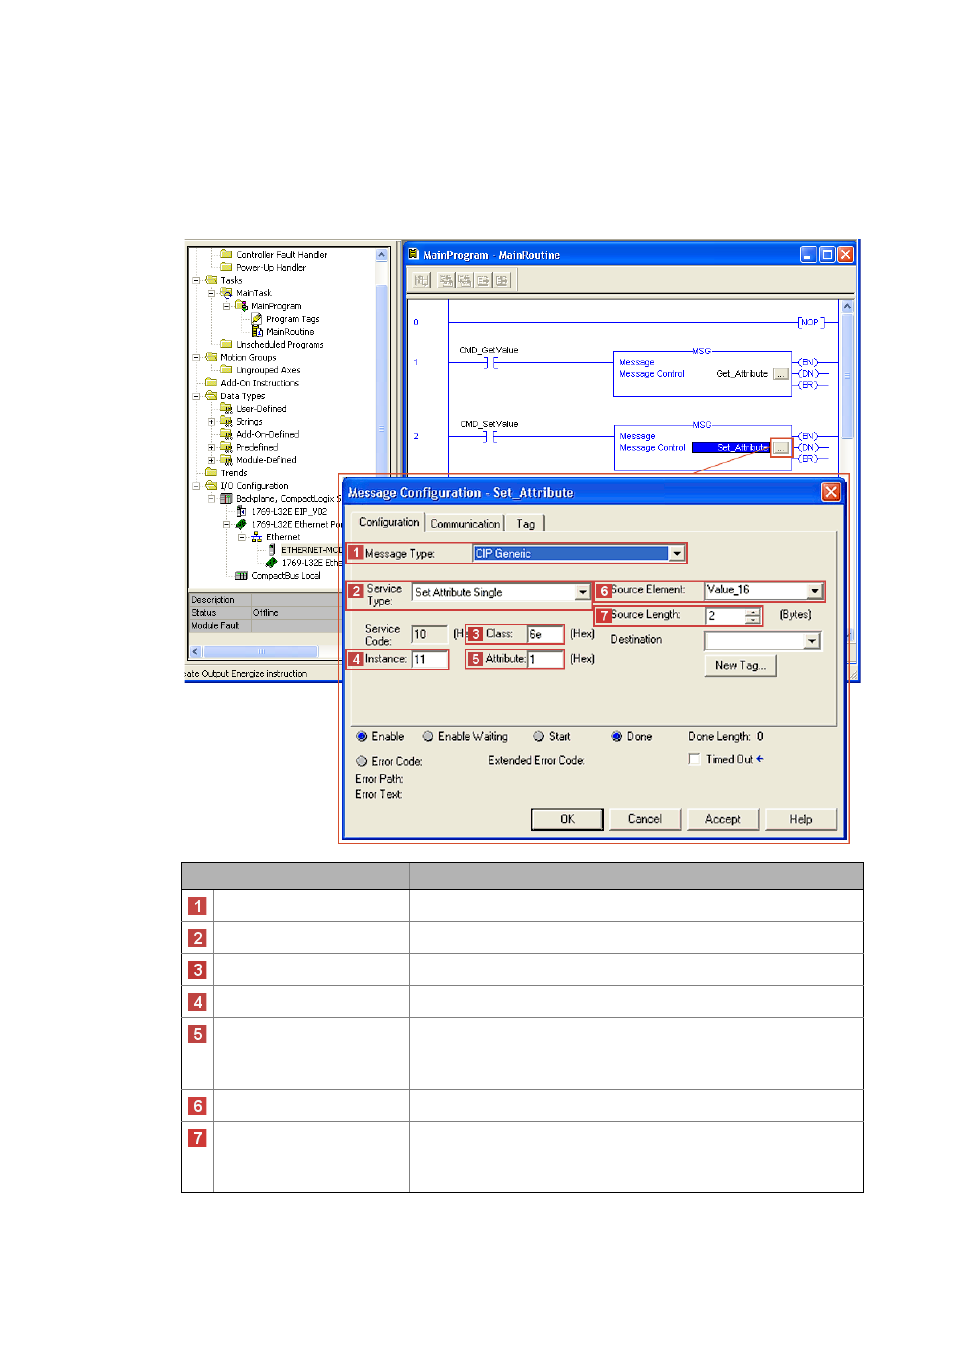This screenshot has width=954, height=1350.
Task: Click the Ethernet network icon in tree
Action: coord(257,537)
